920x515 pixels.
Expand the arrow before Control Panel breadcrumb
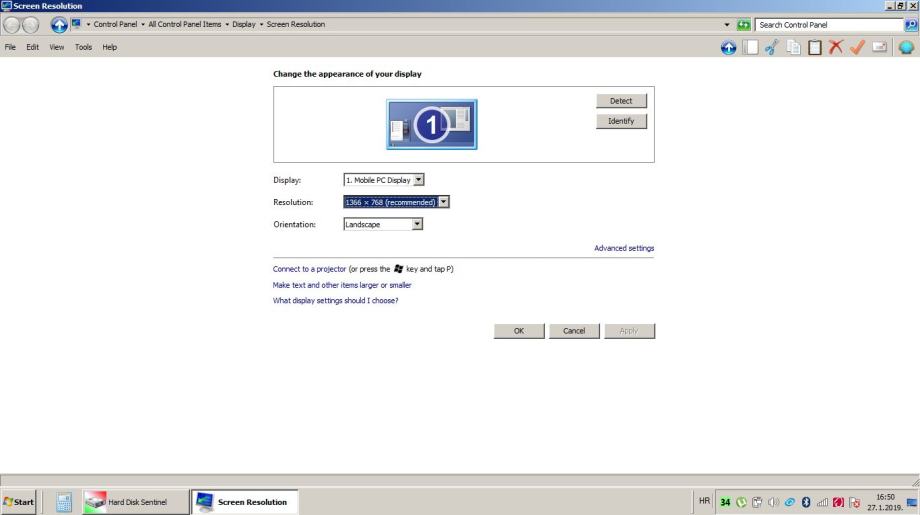[88, 25]
